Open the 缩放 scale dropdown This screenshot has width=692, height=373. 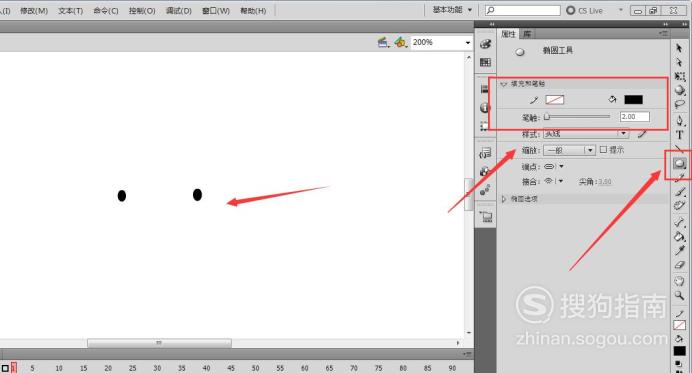(569, 150)
